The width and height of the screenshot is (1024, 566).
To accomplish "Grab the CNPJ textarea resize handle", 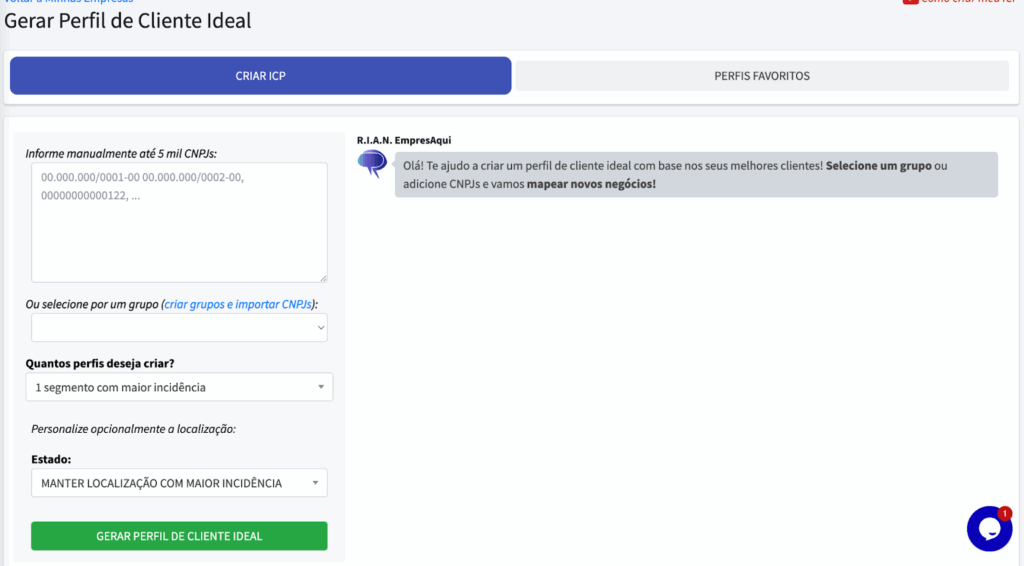I will point(322,278).
